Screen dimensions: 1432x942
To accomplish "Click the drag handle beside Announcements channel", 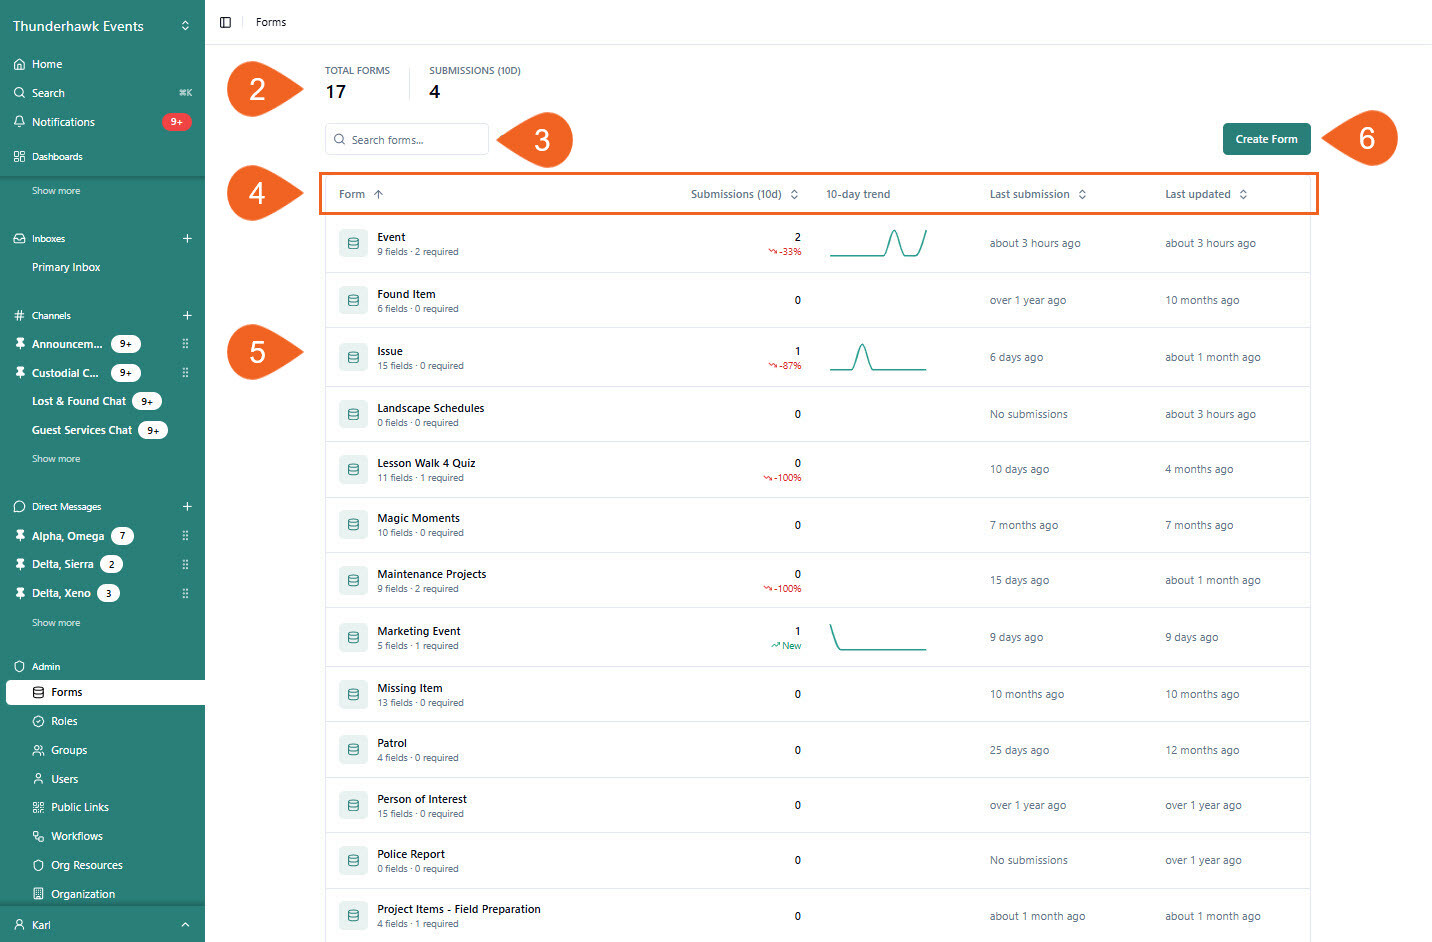I will pyautogui.click(x=185, y=344).
